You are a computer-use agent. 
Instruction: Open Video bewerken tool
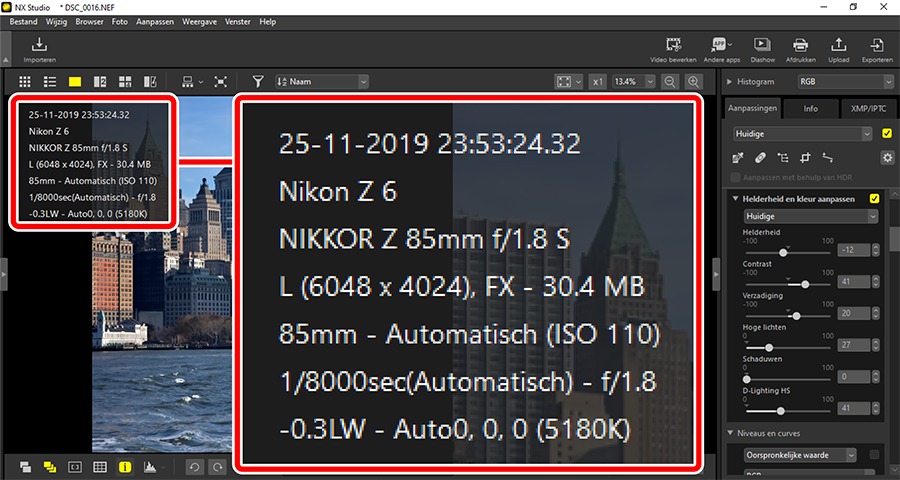click(x=673, y=45)
